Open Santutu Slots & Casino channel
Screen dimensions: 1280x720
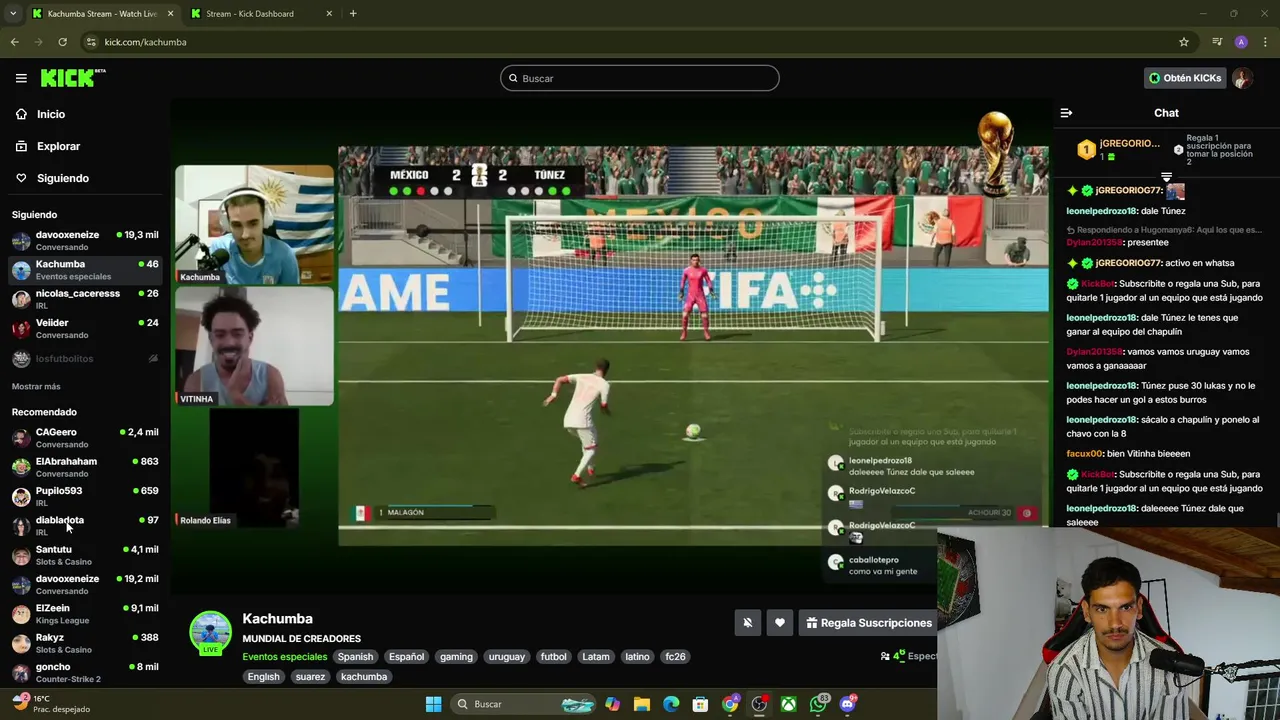84,555
